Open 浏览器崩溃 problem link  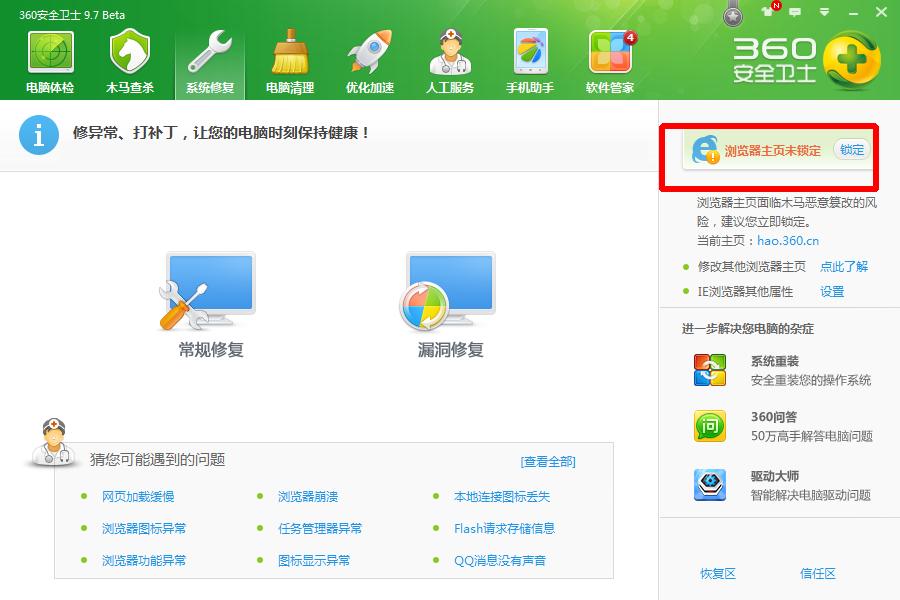tap(308, 496)
